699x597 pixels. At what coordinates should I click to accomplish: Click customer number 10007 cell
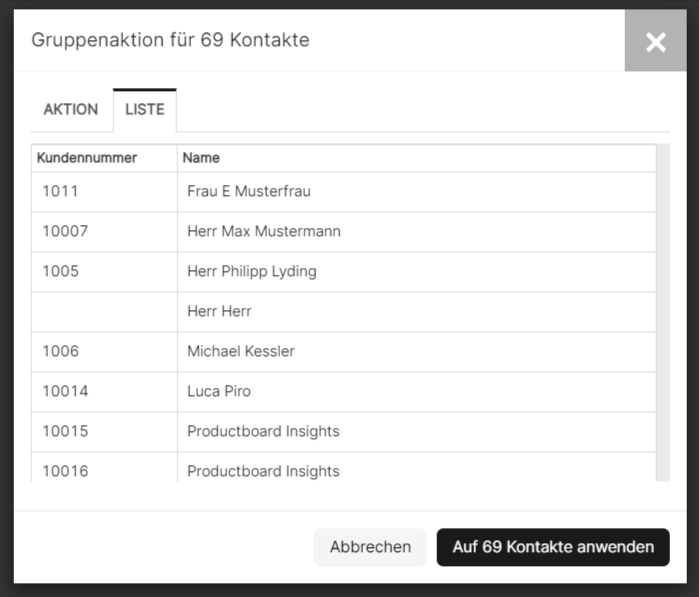(x=104, y=231)
